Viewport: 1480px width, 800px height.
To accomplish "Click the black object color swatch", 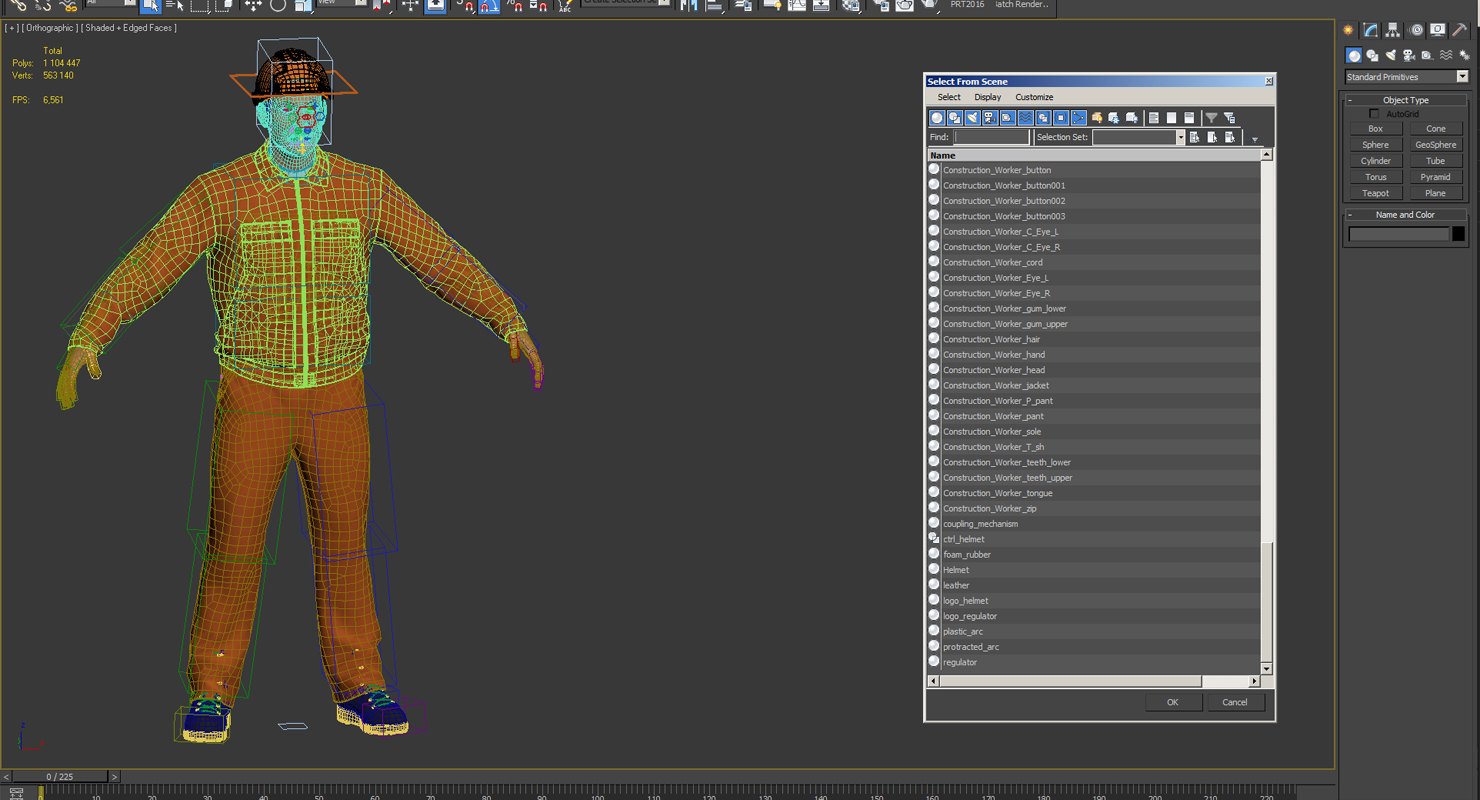I will coord(1458,234).
